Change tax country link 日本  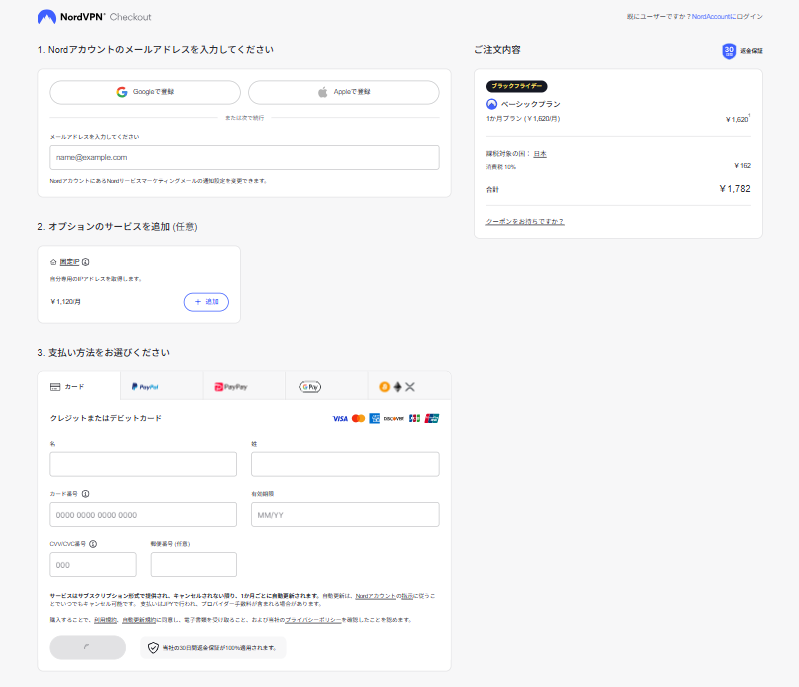(x=540, y=153)
